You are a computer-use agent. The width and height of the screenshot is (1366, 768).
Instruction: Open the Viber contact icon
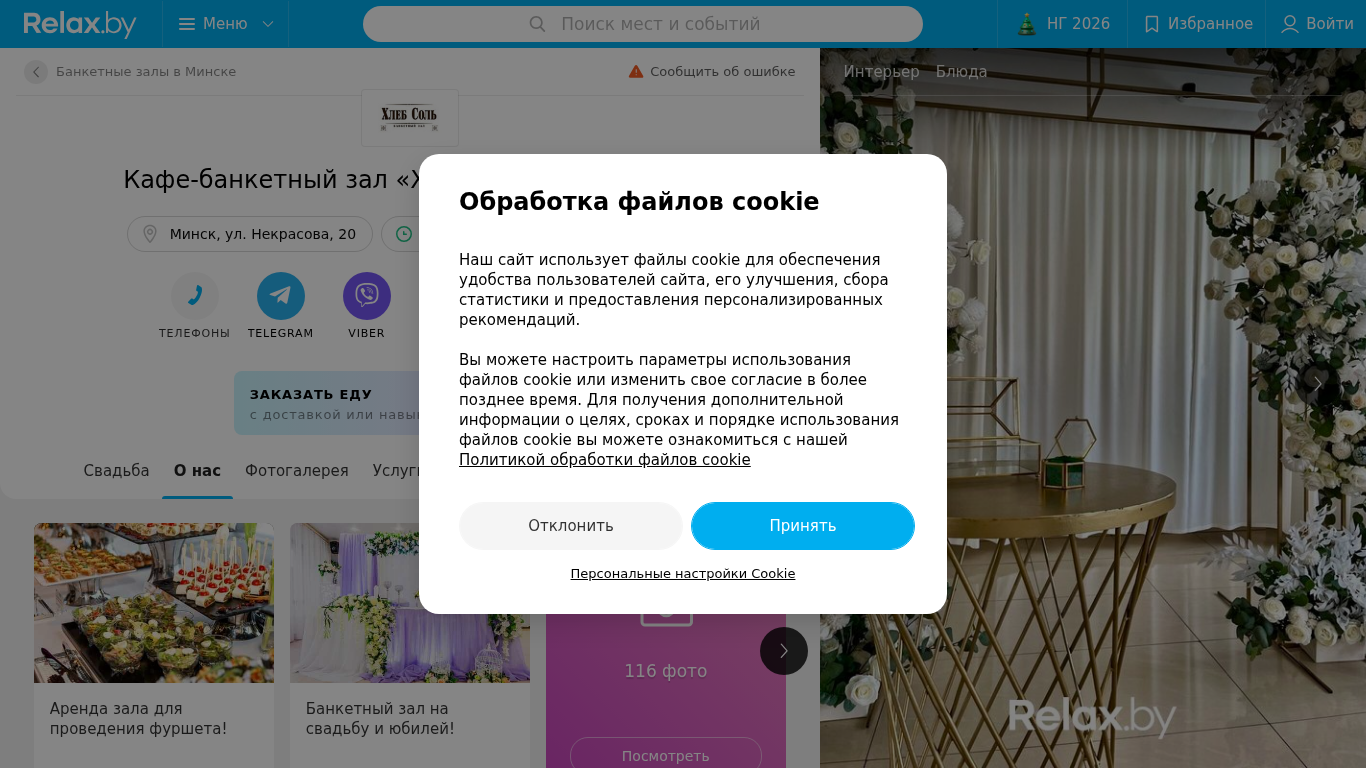[x=367, y=296]
